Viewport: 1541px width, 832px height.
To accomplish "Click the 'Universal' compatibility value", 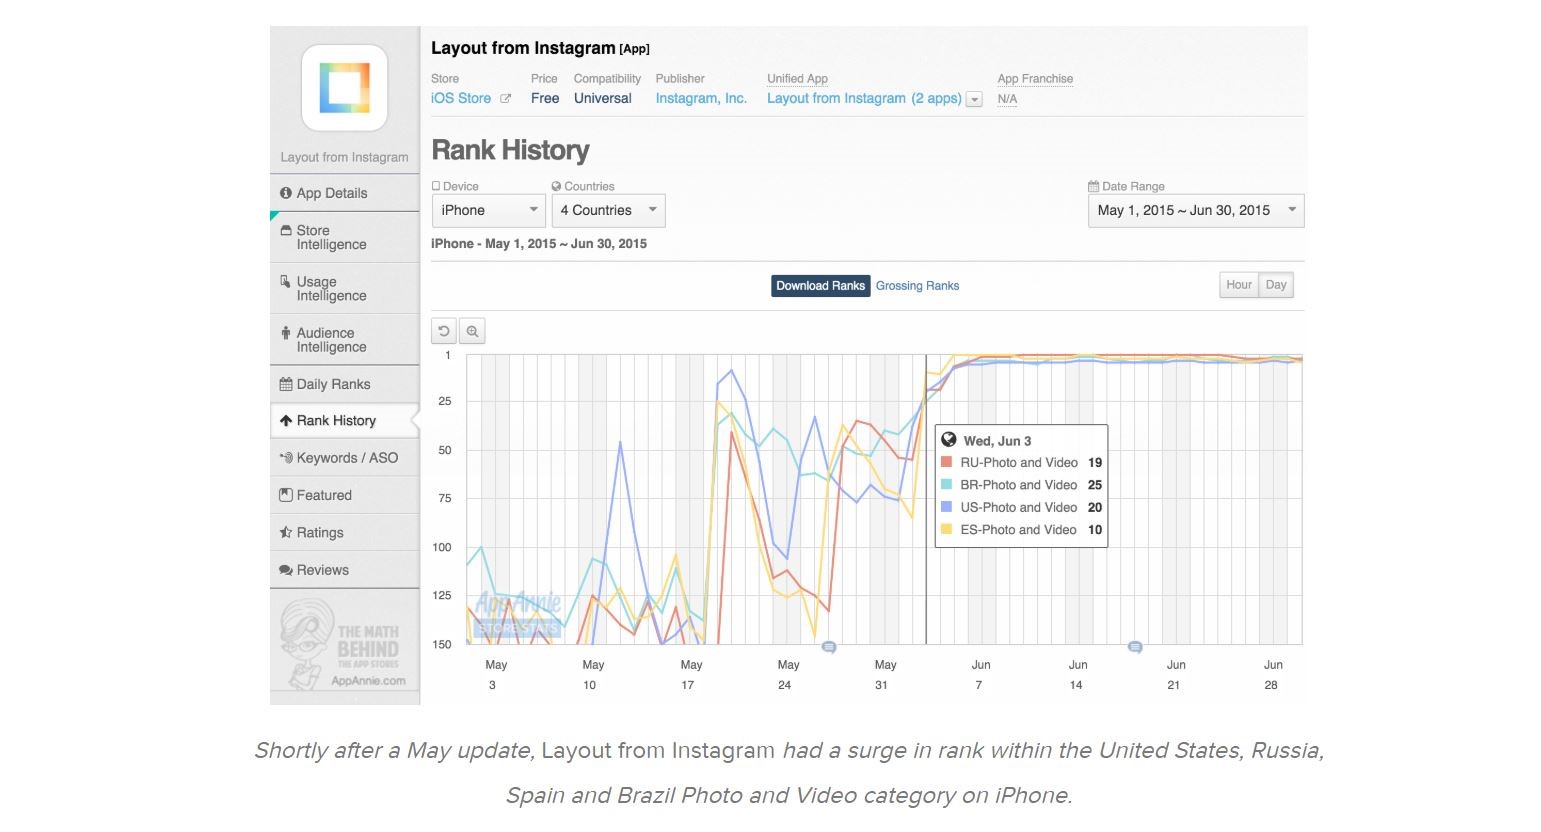I will click(x=603, y=98).
